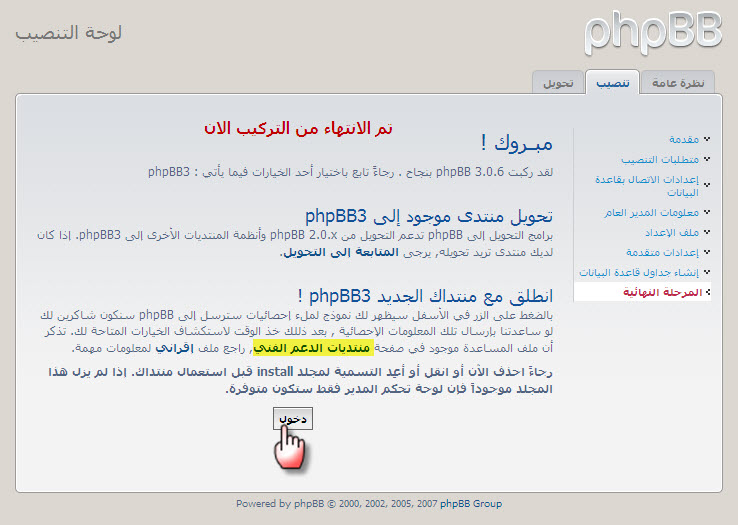
Task: Click the دخول login button
Action: pyautogui.click(x=293, y=418)
